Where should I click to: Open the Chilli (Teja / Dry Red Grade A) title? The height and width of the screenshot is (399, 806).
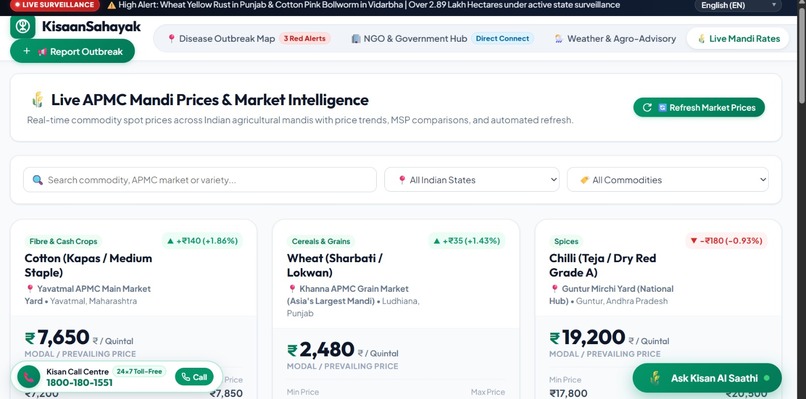pos(602,265)
